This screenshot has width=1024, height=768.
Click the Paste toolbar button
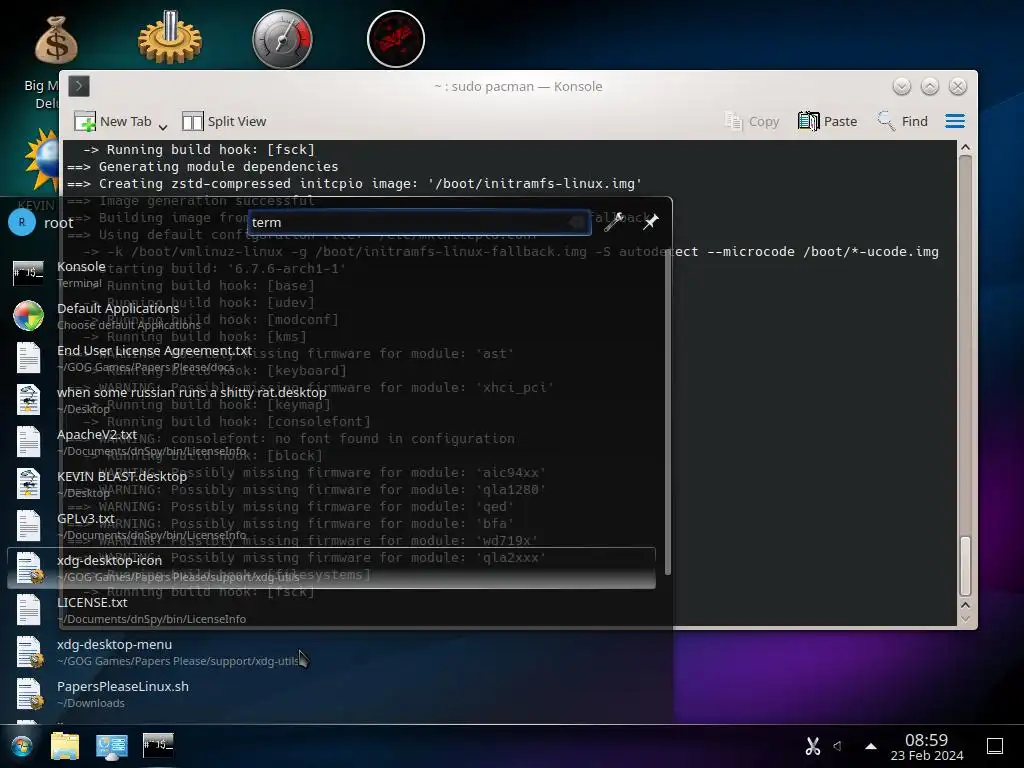(x=827, y=121)
